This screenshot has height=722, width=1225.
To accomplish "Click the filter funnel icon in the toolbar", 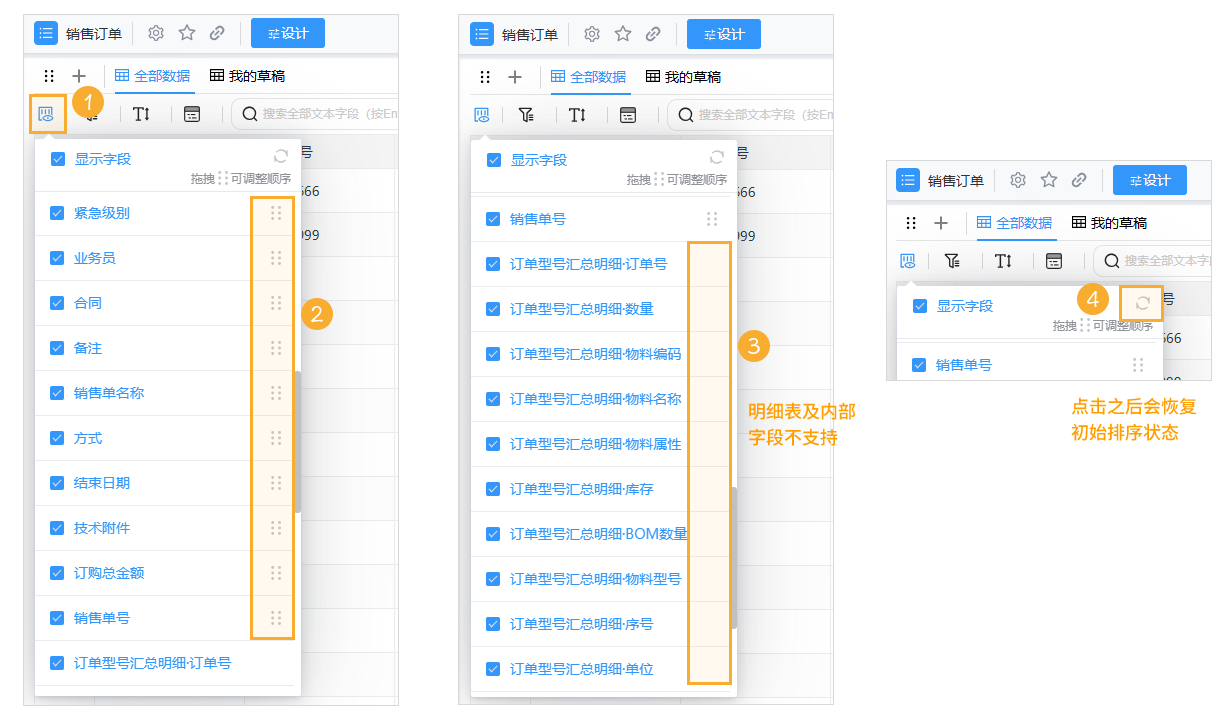I will click(527, 115).
